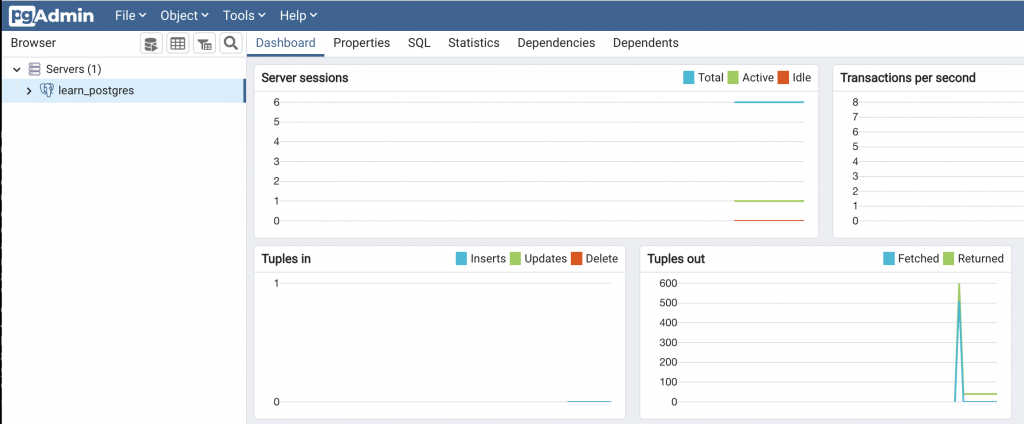Open the Help menu
Screen dimensions: 1024x424
(298, 15)
